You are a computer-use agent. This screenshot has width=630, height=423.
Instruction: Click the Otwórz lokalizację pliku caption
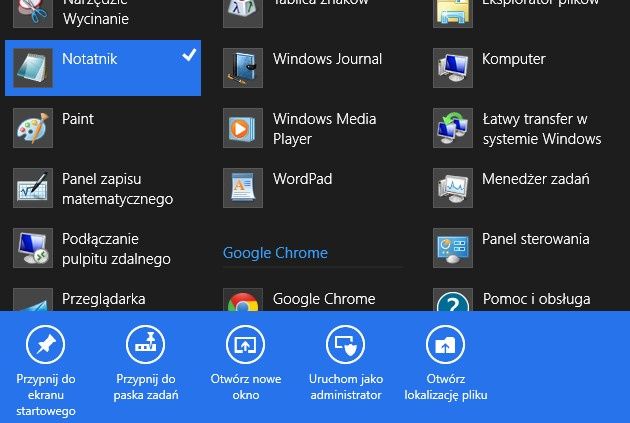tap(446, 387)
